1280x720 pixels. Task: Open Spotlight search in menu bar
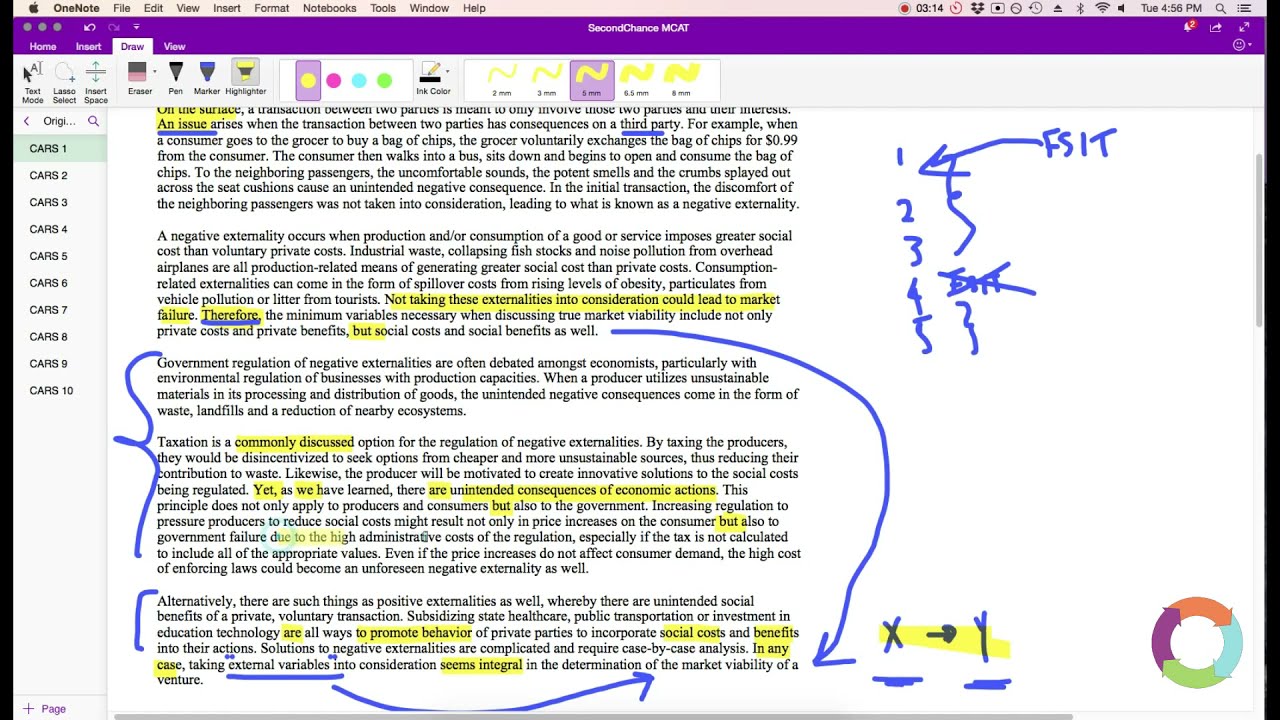1221,8
